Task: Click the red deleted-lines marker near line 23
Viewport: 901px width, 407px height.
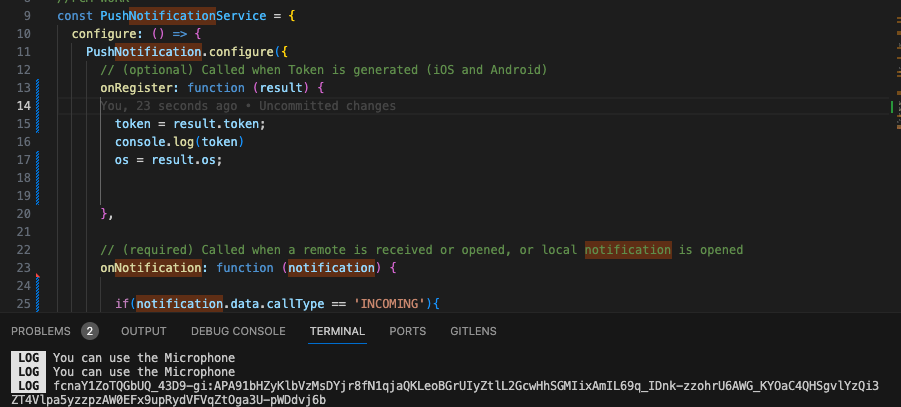Action: click(37, 275)
